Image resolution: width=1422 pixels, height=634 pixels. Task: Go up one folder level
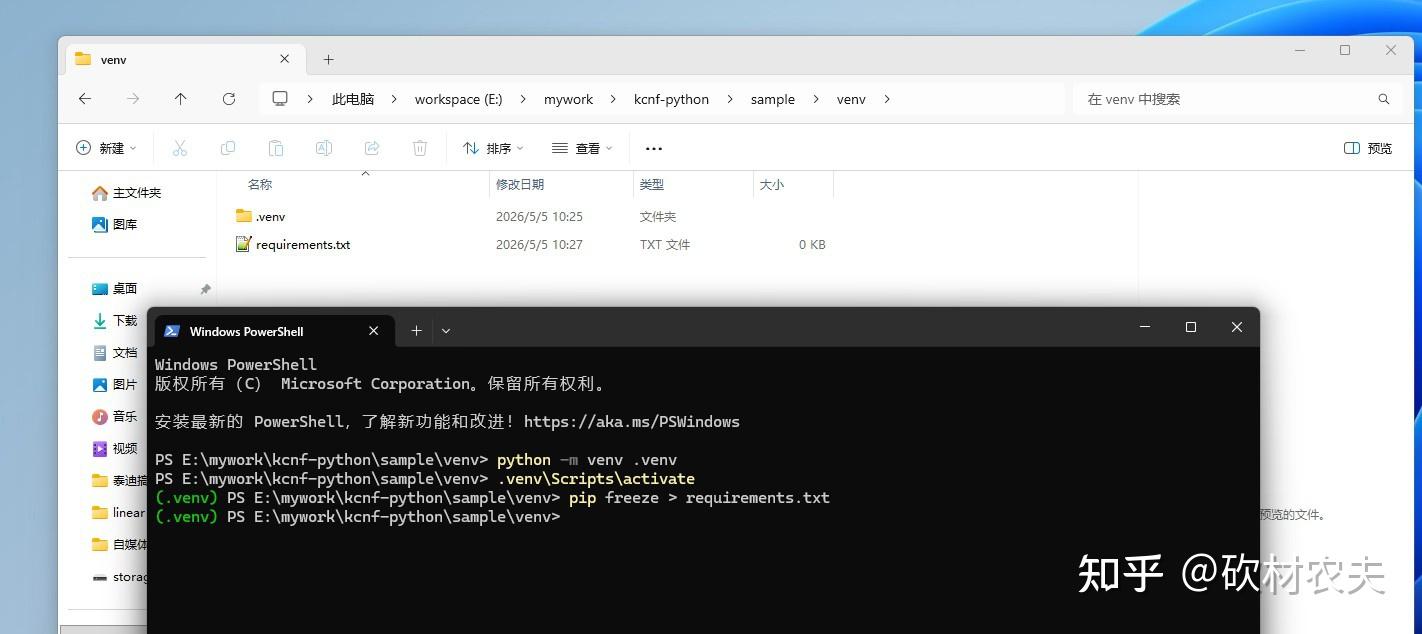click(181, 99)
